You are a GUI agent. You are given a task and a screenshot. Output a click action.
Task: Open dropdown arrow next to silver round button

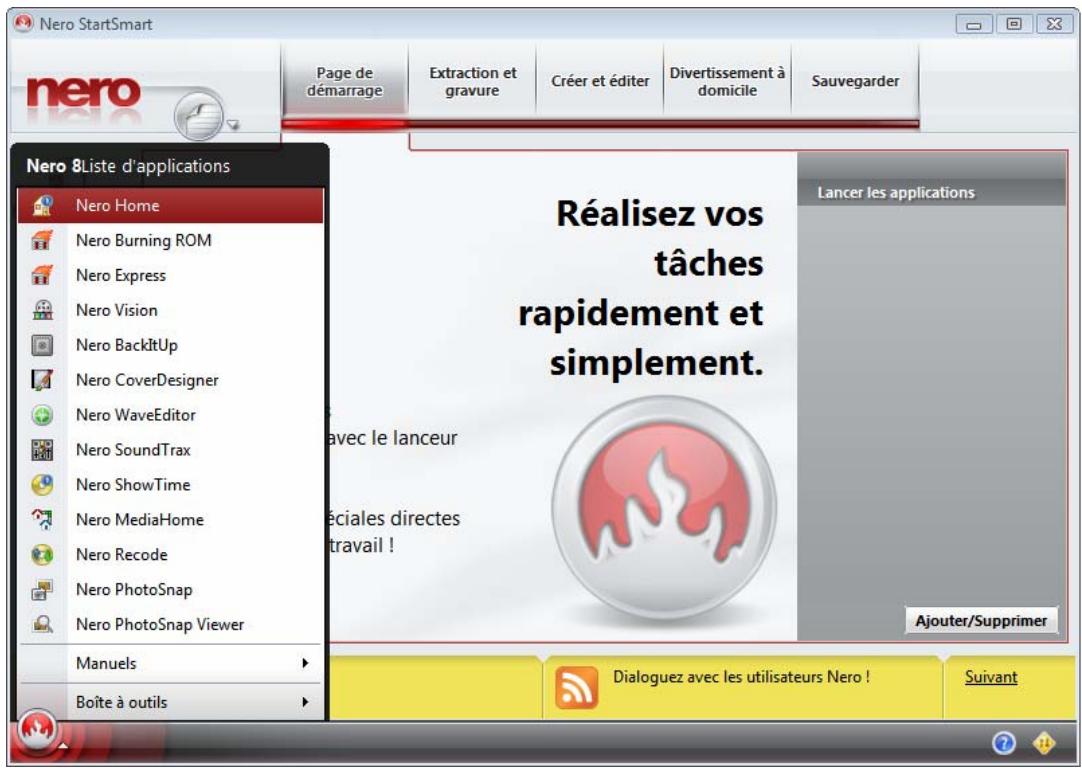click(233, 125)
